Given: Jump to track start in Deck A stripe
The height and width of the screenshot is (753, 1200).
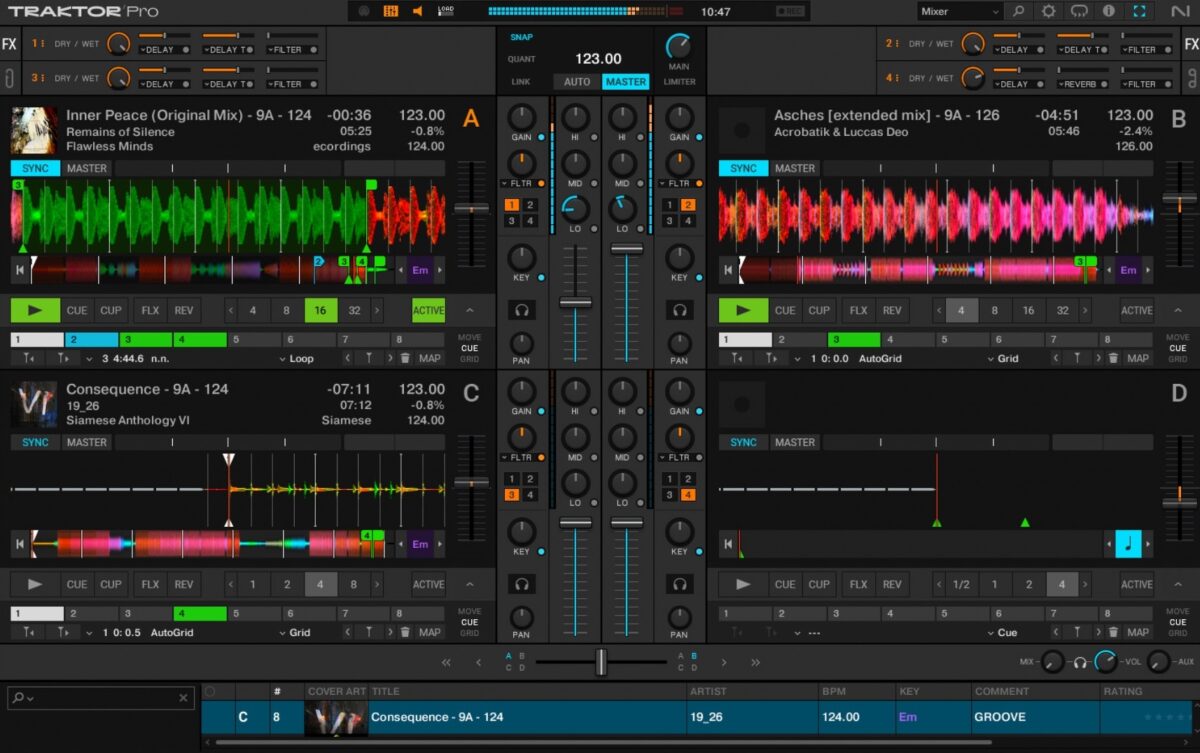Looking at the screenshot, I should coord(19,270).
